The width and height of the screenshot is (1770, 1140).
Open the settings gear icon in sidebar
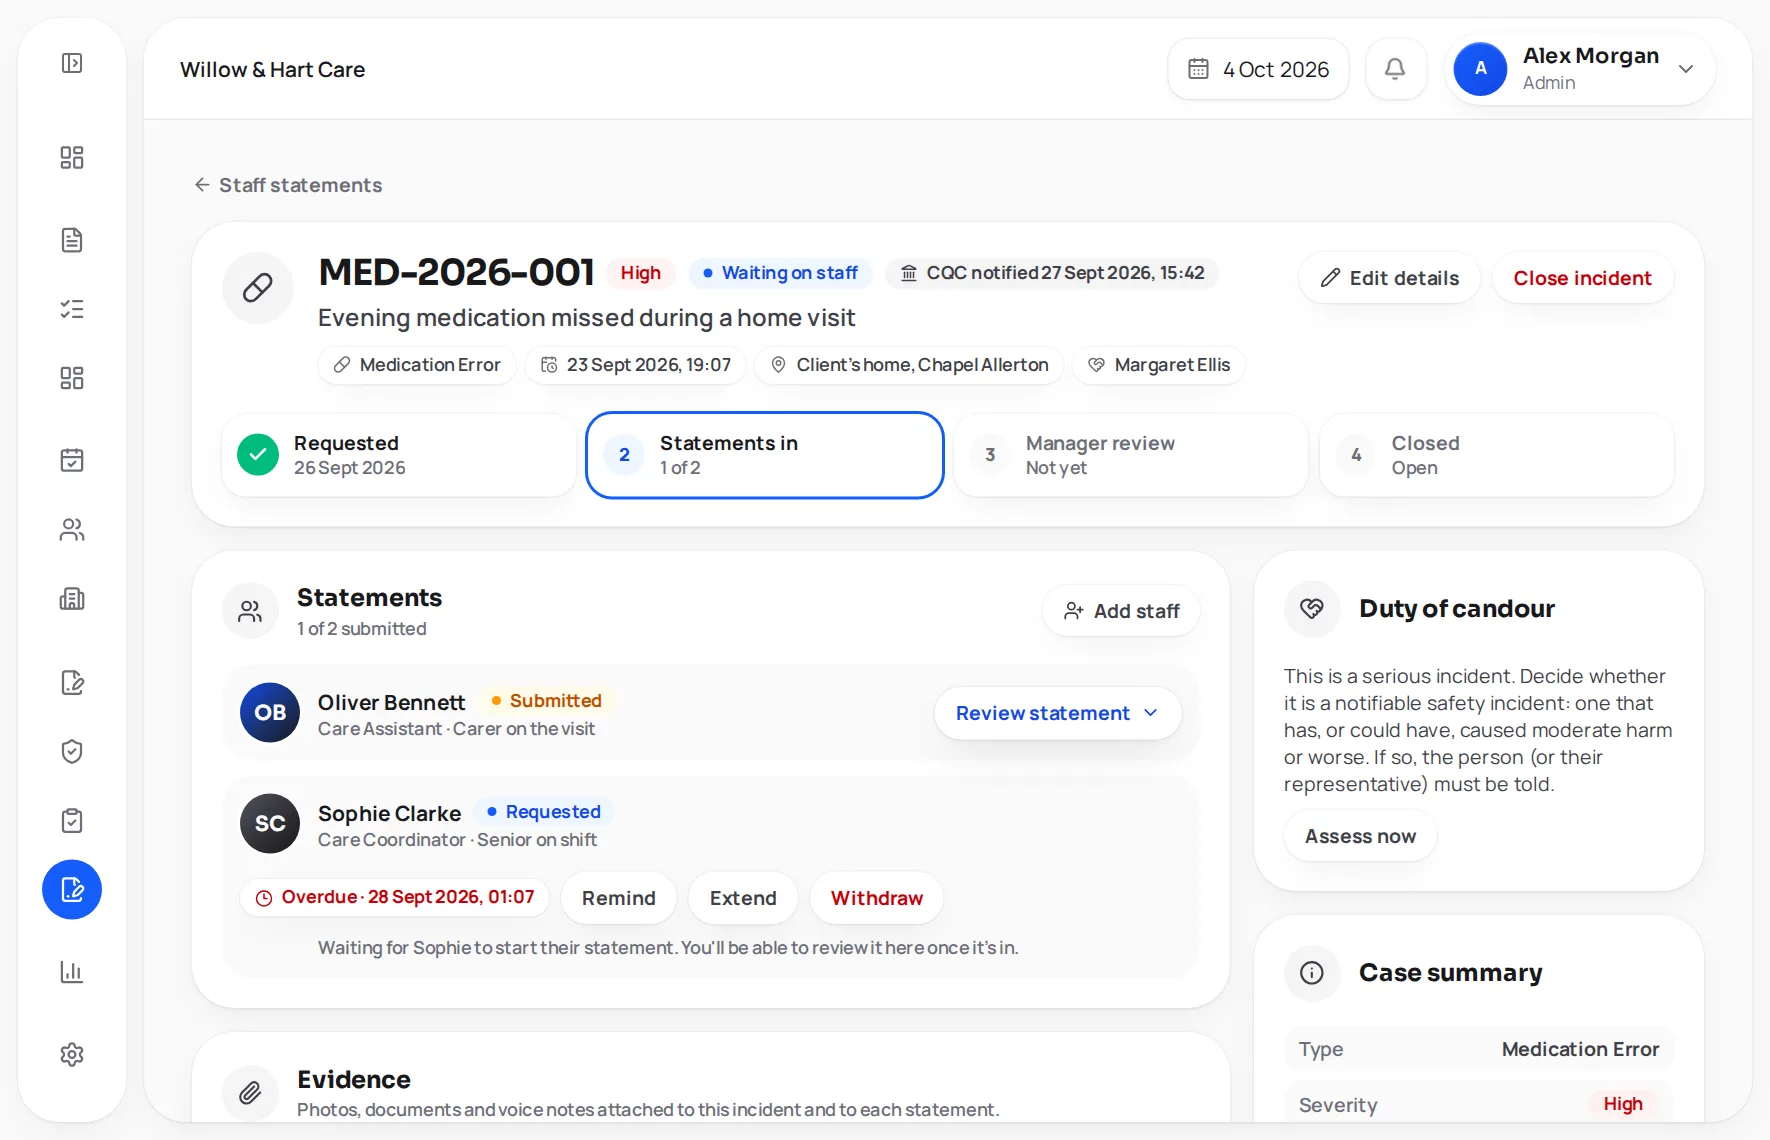(72, 1054)
